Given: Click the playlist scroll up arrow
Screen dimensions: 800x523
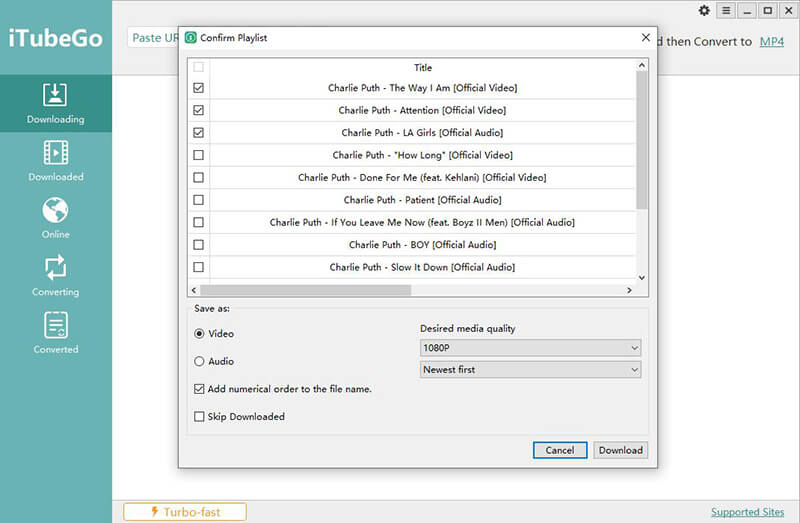Looking at the screenshot, I should pos(642,65).
